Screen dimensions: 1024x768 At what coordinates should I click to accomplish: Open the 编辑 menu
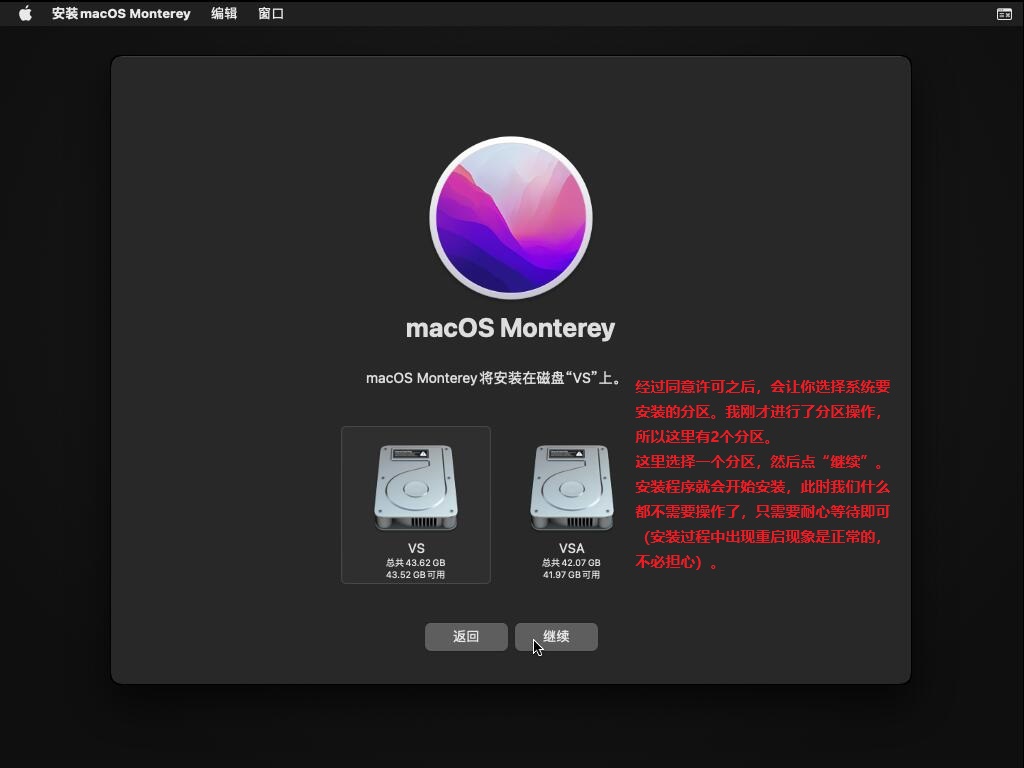coord(224,13)
